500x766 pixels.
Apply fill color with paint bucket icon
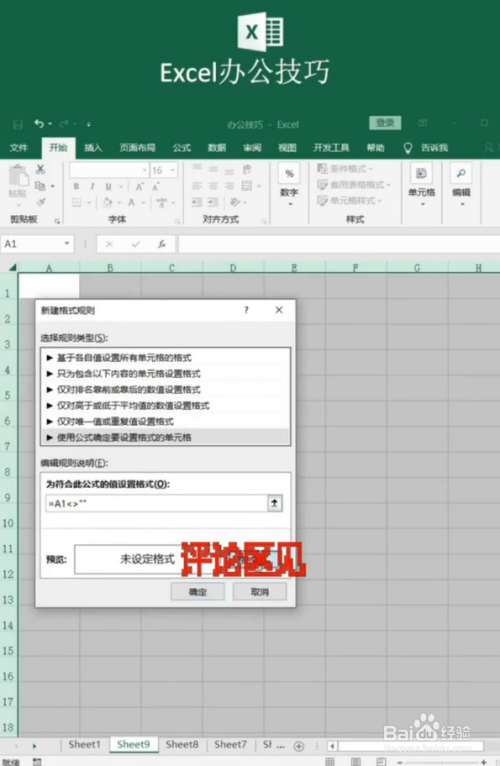tap(108, 202)
